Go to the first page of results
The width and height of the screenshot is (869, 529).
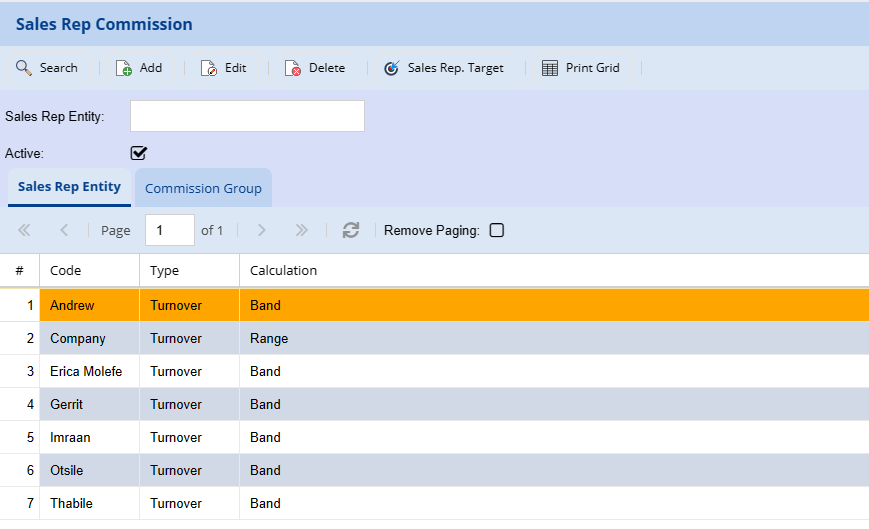25,230
